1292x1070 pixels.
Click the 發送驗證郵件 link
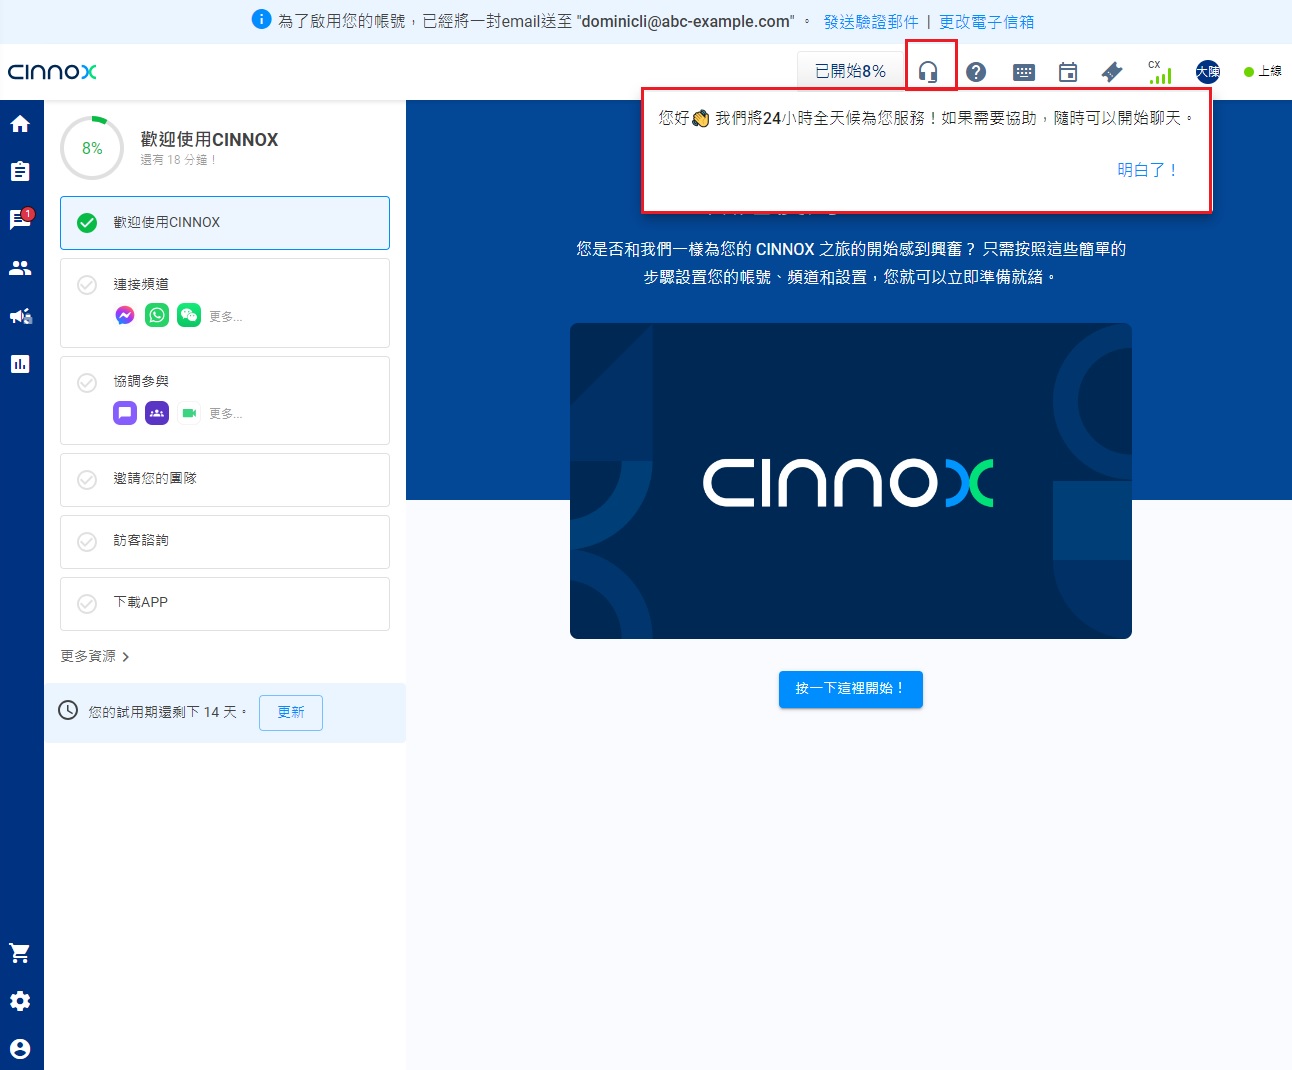tap(871, 21)
